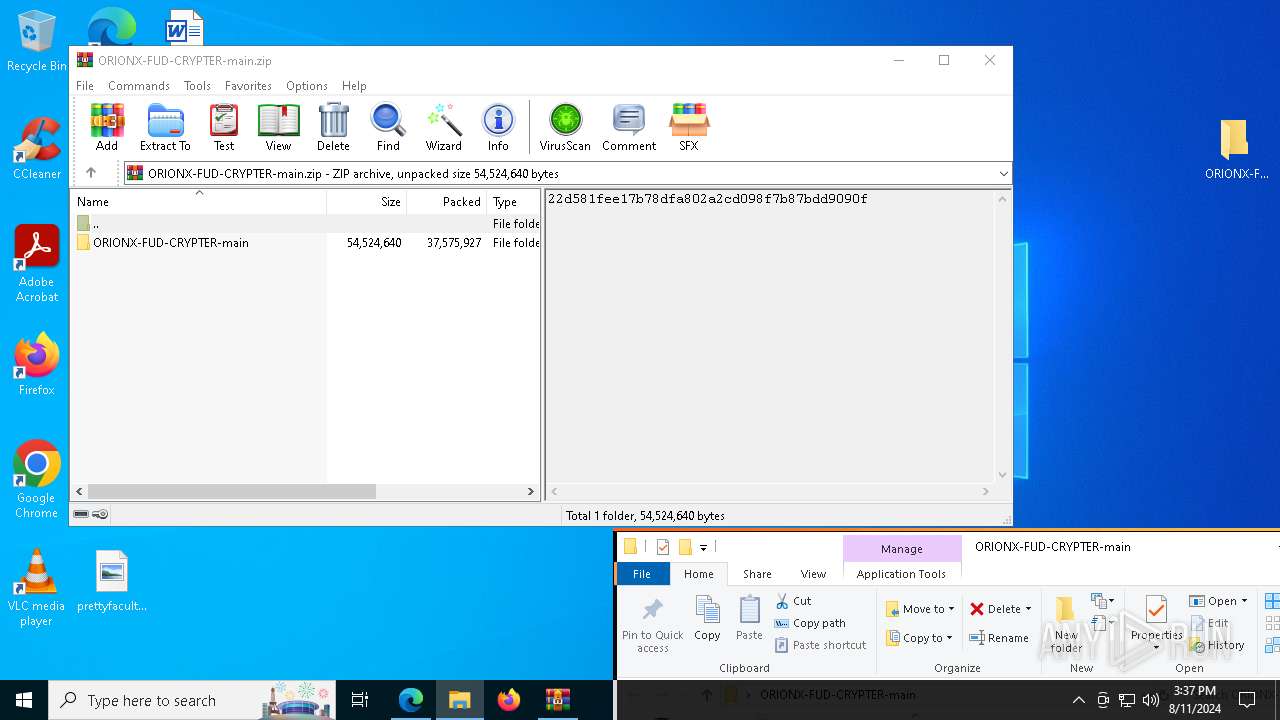Click the Delete icon in WinRAR toolbar
Image resolution: width=1280 pixels, height=720 pixels.
click(333, 127)
